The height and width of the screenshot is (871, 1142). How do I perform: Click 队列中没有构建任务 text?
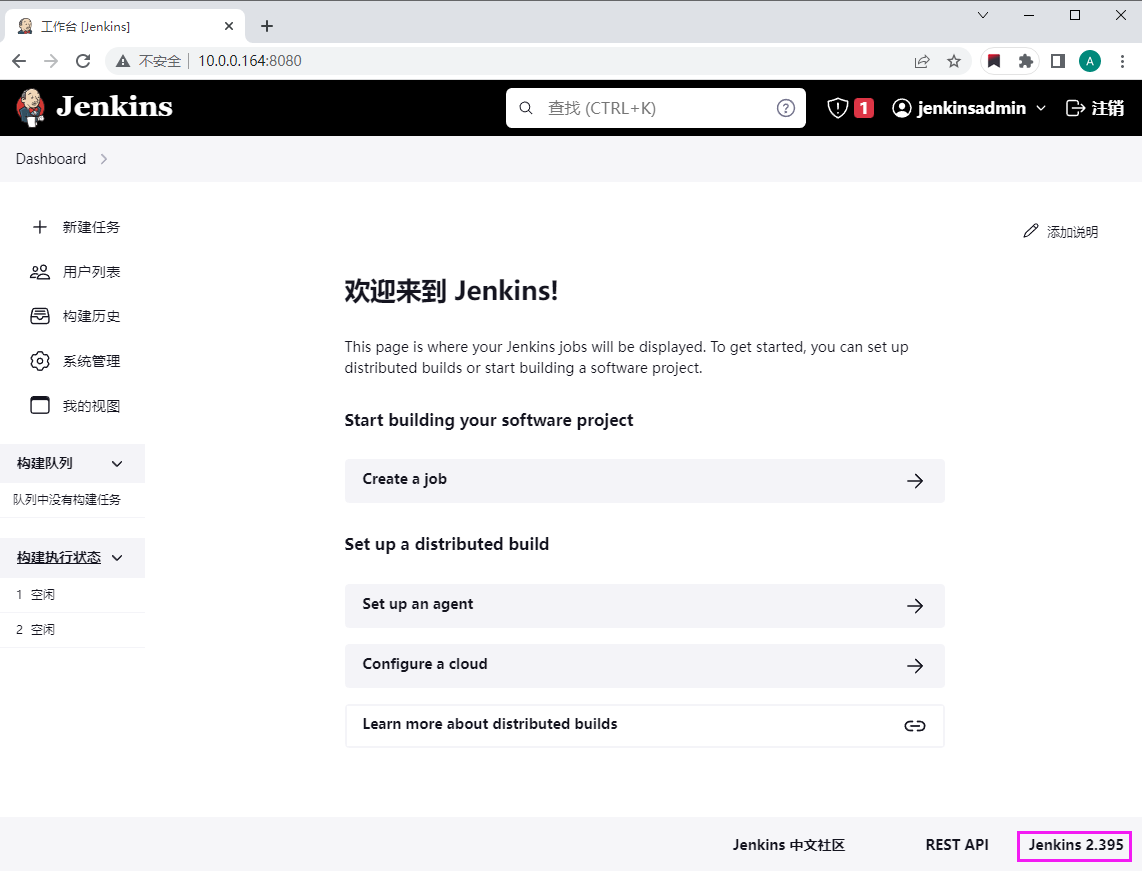coord(67,500)
